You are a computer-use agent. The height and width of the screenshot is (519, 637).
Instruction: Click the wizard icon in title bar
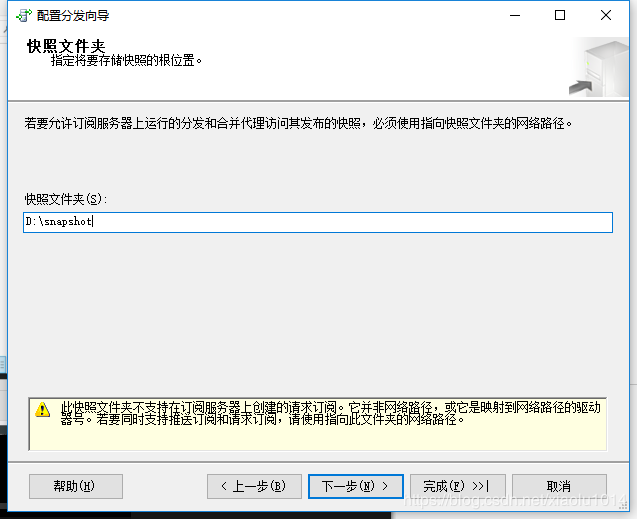tap(24, 15)
